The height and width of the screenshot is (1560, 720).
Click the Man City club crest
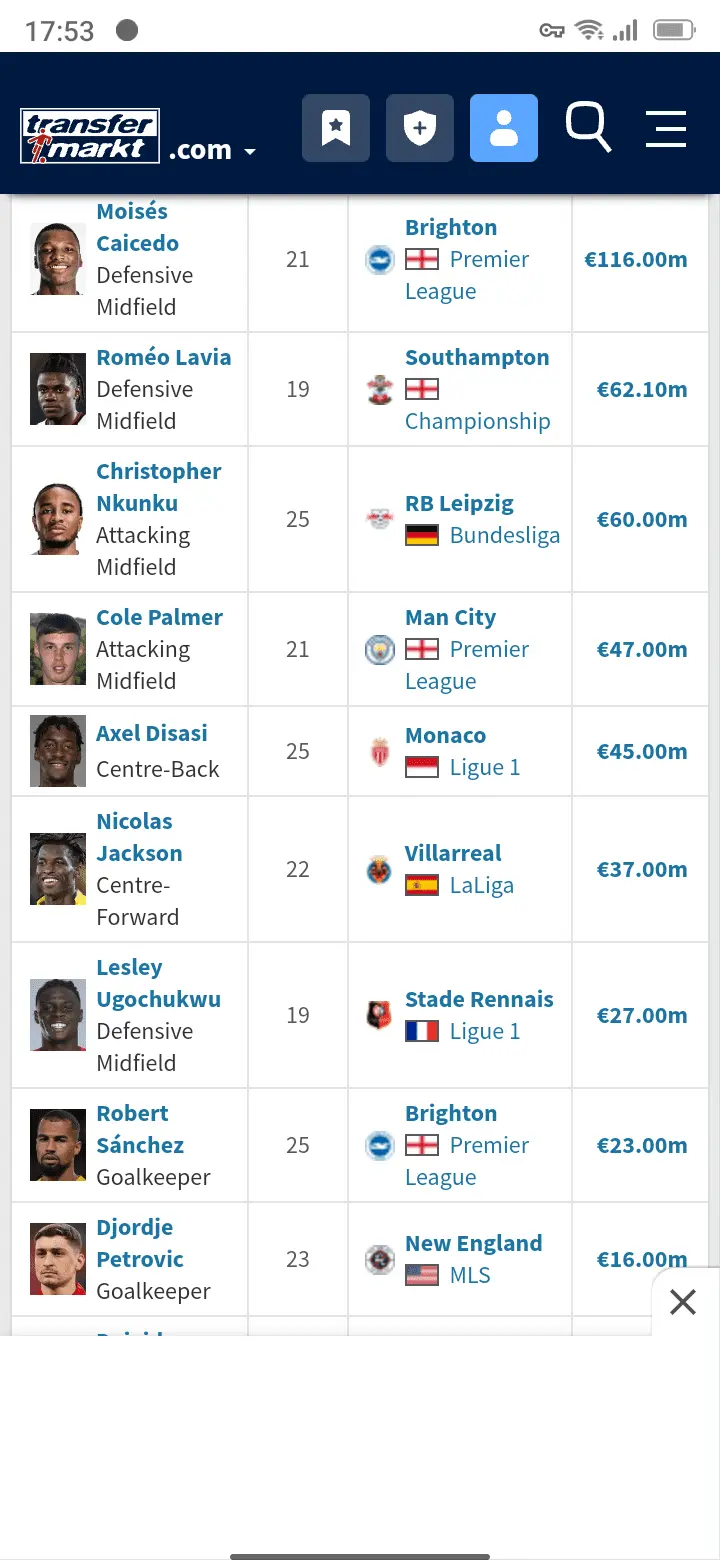tap(380, 649)
